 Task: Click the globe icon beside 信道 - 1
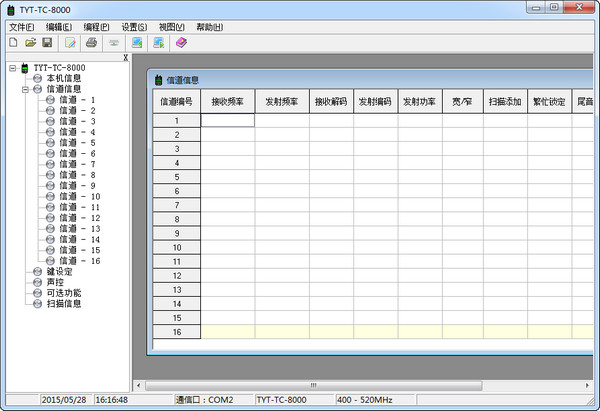point(50,100)
